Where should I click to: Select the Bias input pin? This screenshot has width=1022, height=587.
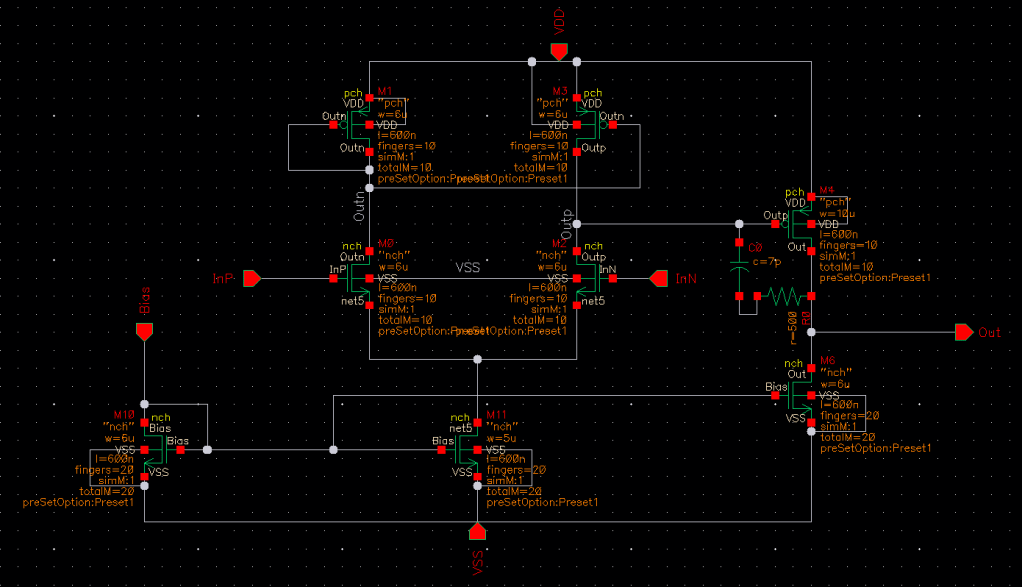(145, 331)
